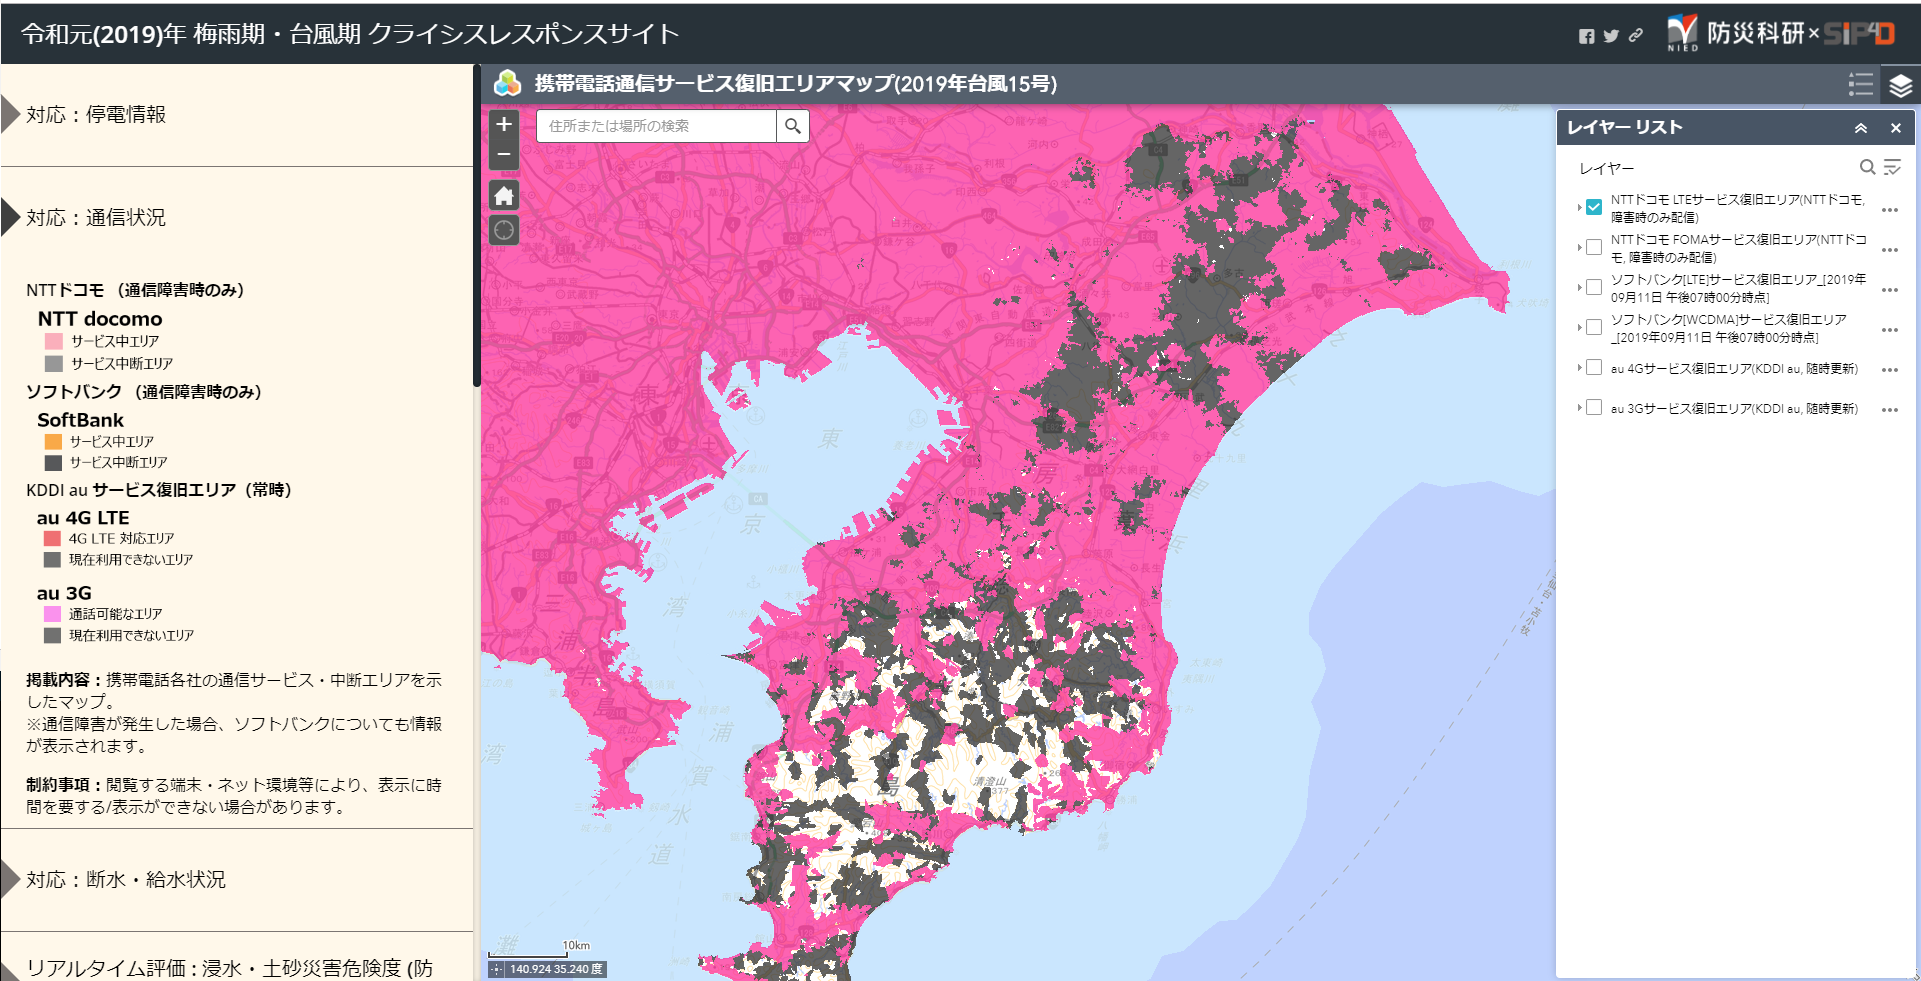Expand au 4G layer tree arrow
Screen dimensions: 1921x981
click(x=1579, y=367)
